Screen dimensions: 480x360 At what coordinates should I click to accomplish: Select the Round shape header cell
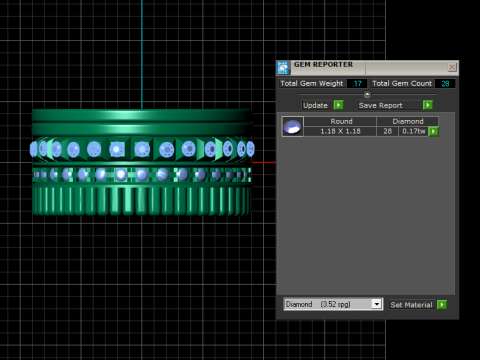click(341, 121)
